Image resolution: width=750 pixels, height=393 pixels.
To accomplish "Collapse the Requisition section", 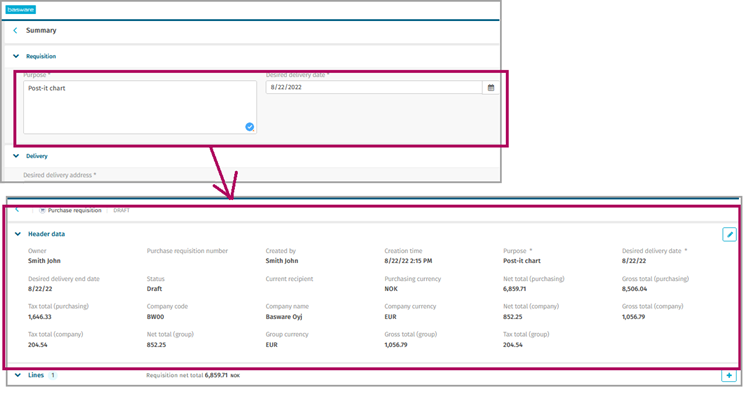I will [x=16, y=56].
